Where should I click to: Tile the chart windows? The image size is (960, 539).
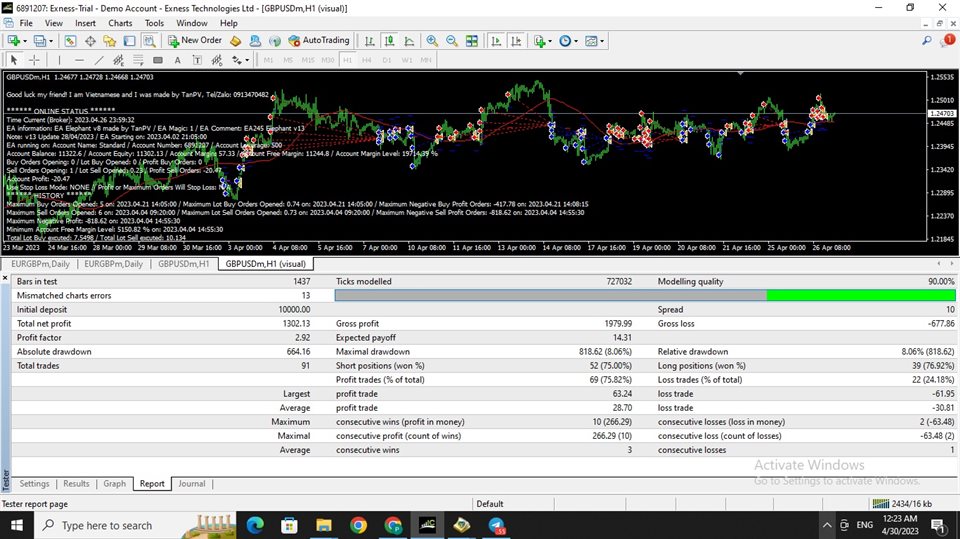point(471,41)
